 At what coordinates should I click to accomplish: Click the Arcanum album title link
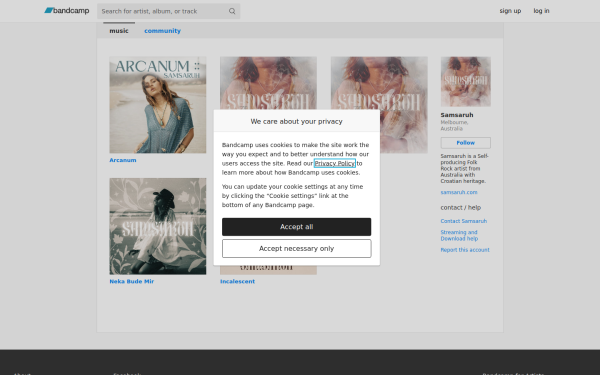coord(123,160)
